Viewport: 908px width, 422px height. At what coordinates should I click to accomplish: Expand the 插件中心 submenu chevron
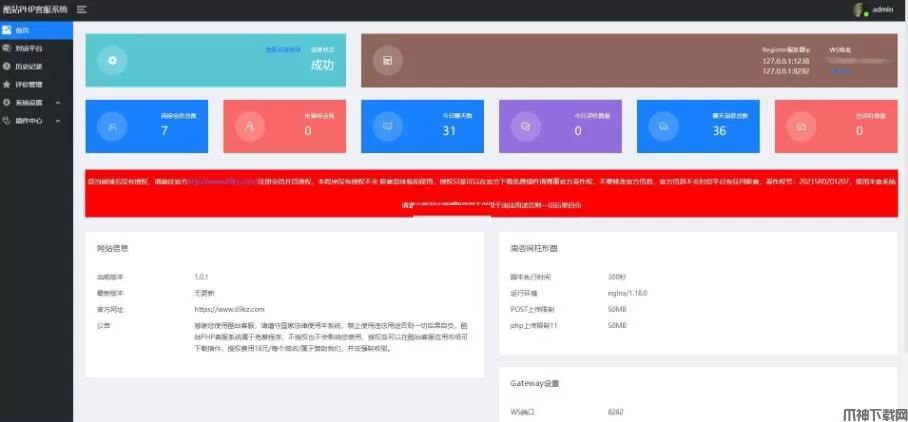(58, 122)
